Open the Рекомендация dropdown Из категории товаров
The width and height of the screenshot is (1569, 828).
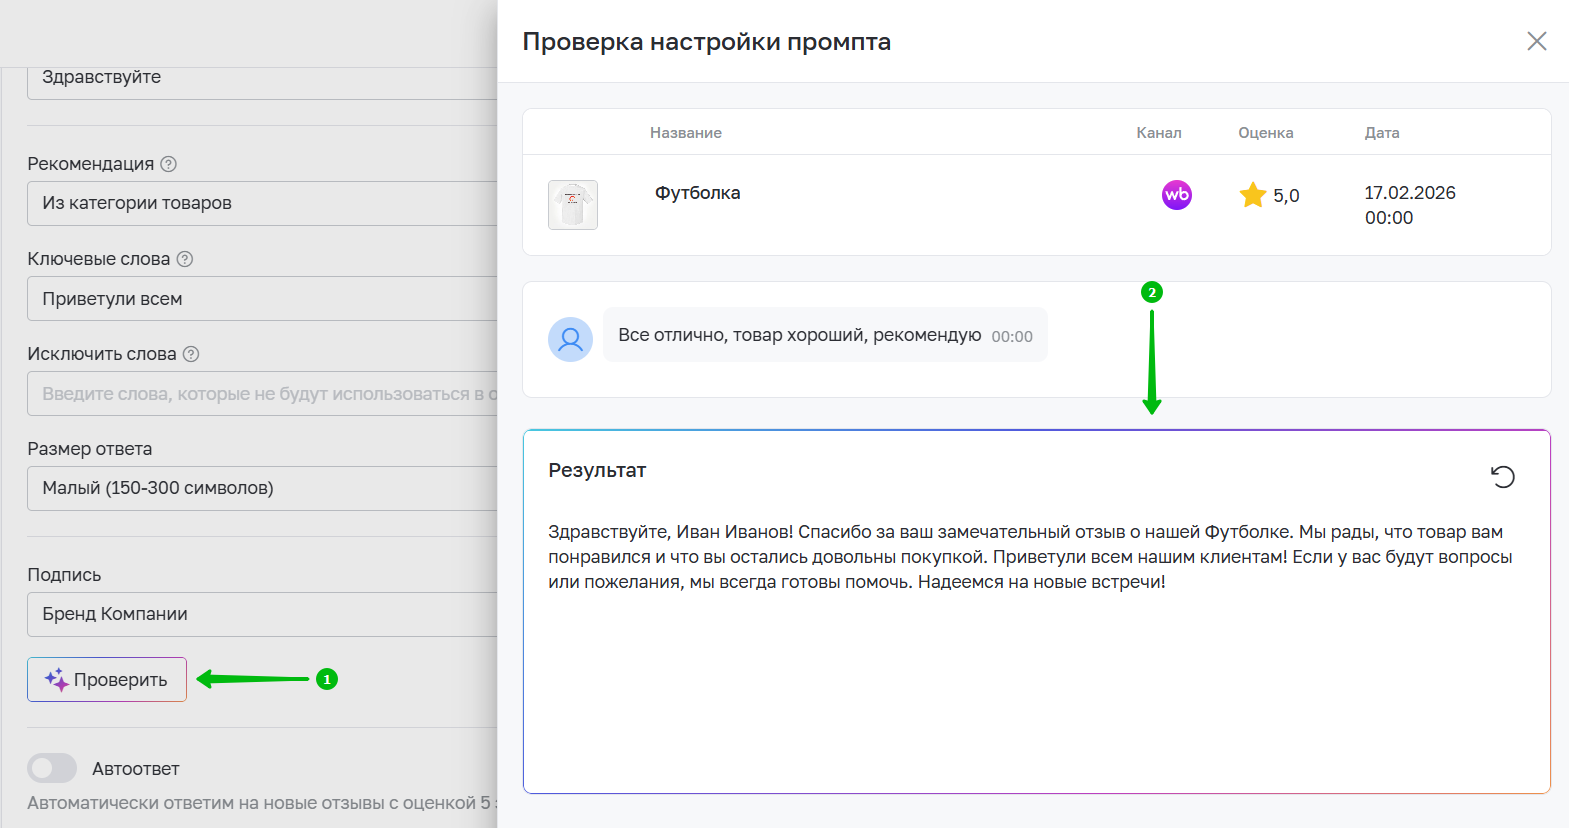[262, 203]
